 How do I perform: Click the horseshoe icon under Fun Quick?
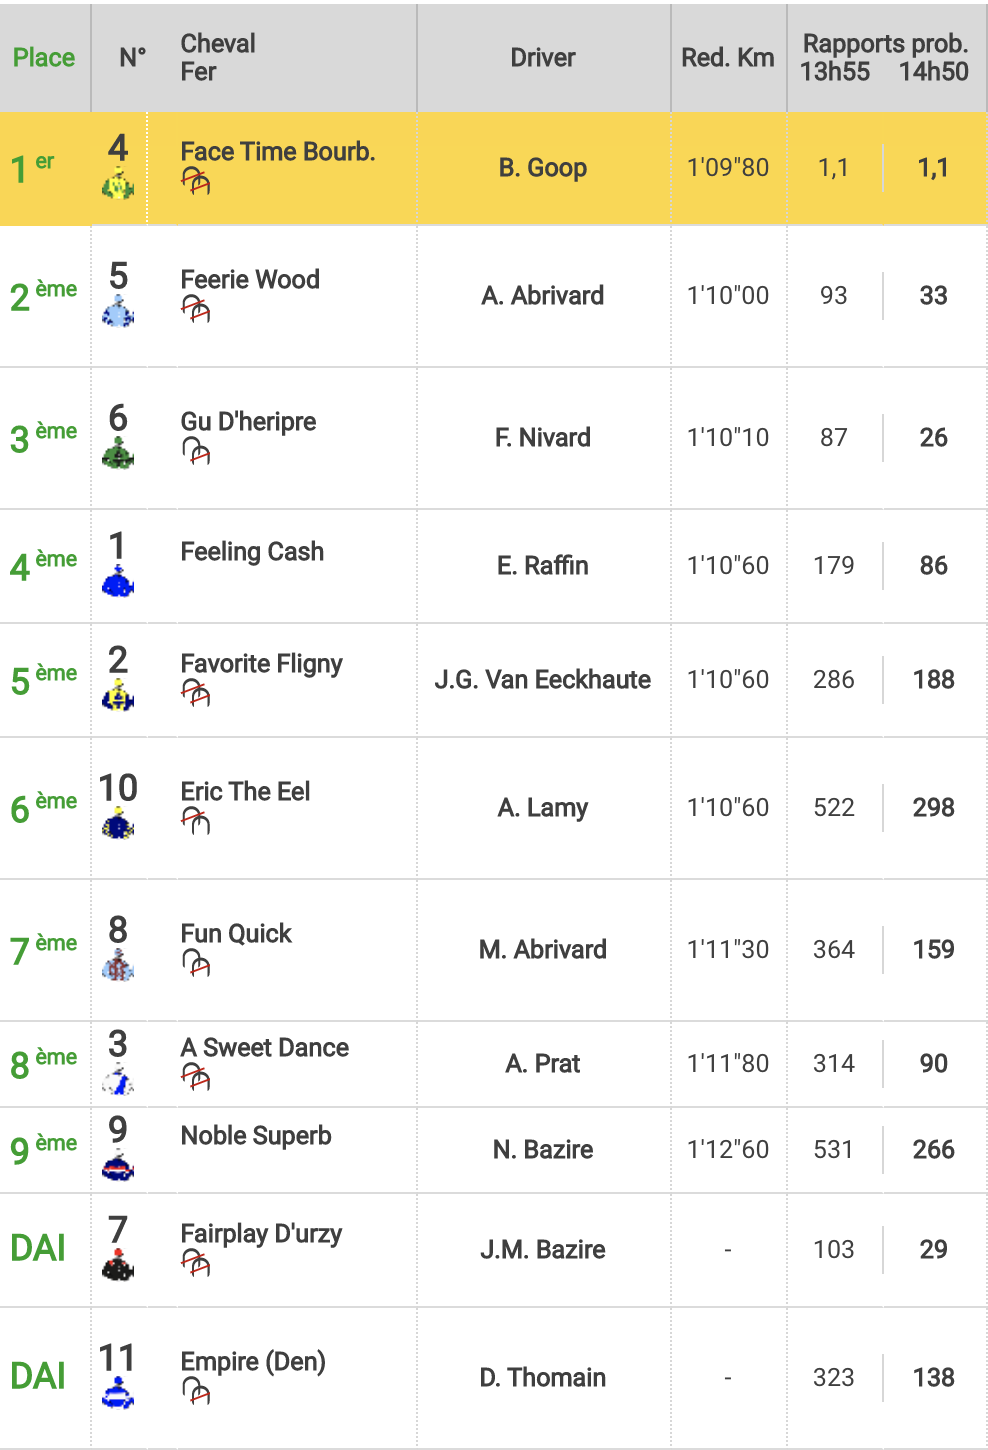click(x=196, y=963)
